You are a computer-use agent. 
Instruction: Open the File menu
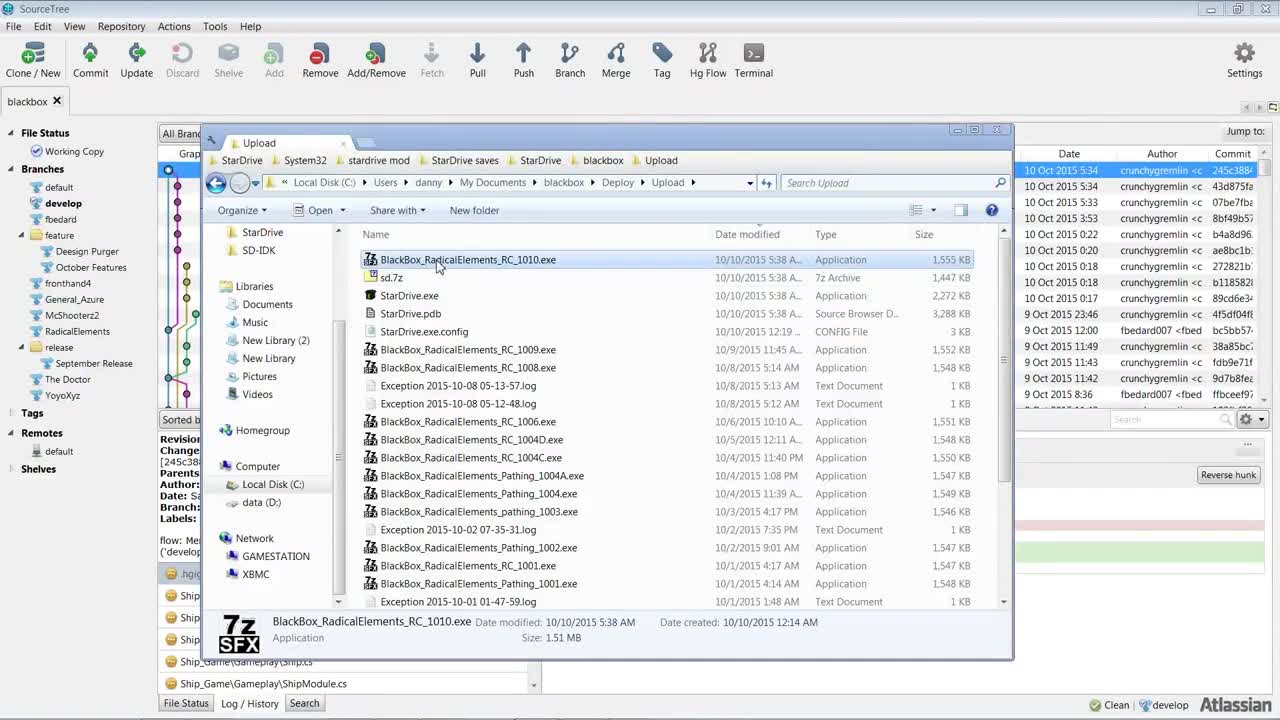13,26
